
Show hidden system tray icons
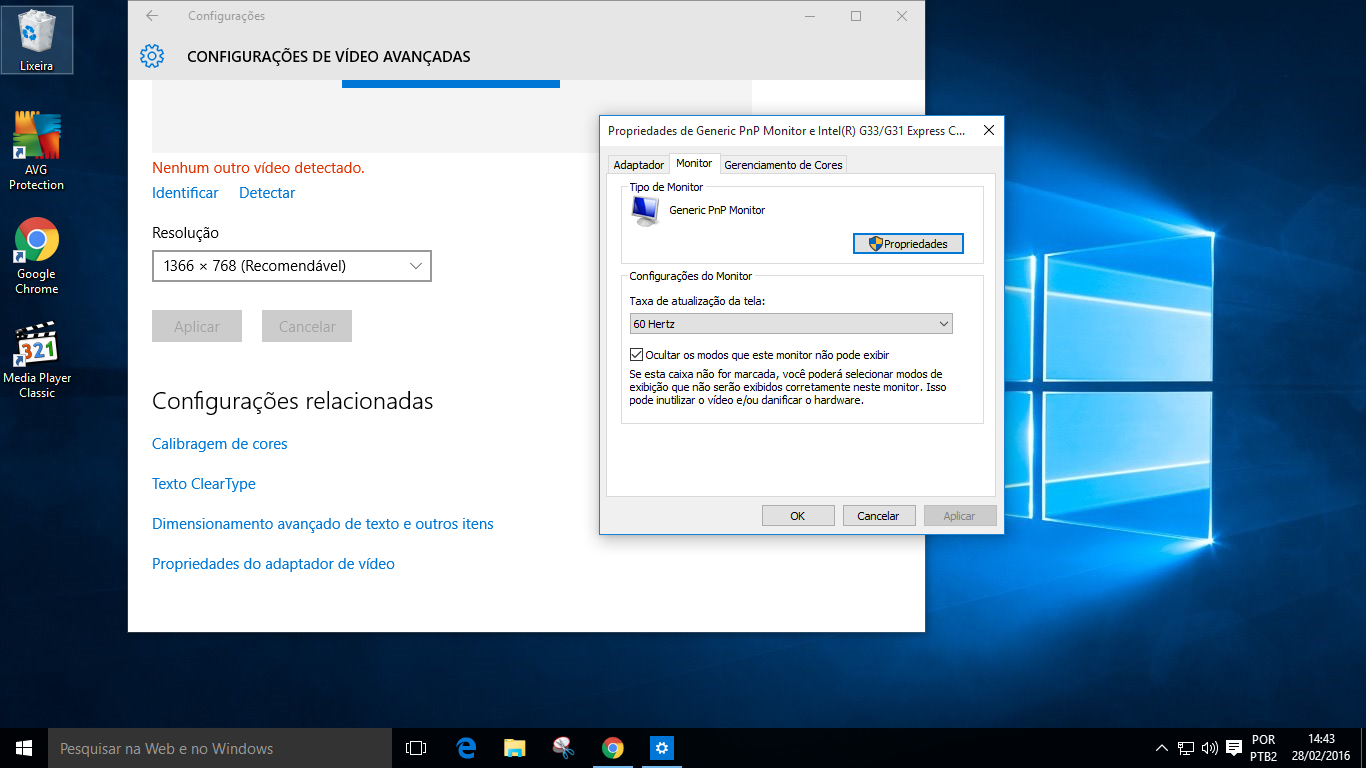click(1161, 748)
